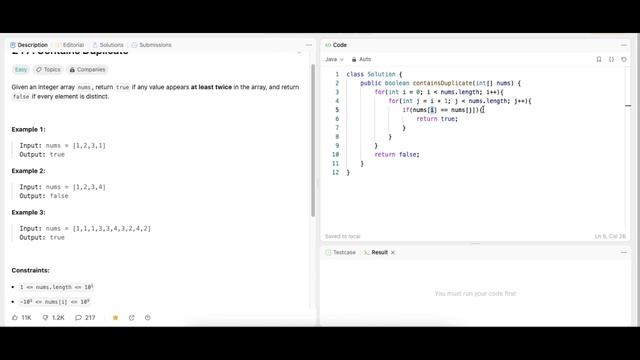Click line number 5 in editor
640x360 pixels.
tap(337, 110)
